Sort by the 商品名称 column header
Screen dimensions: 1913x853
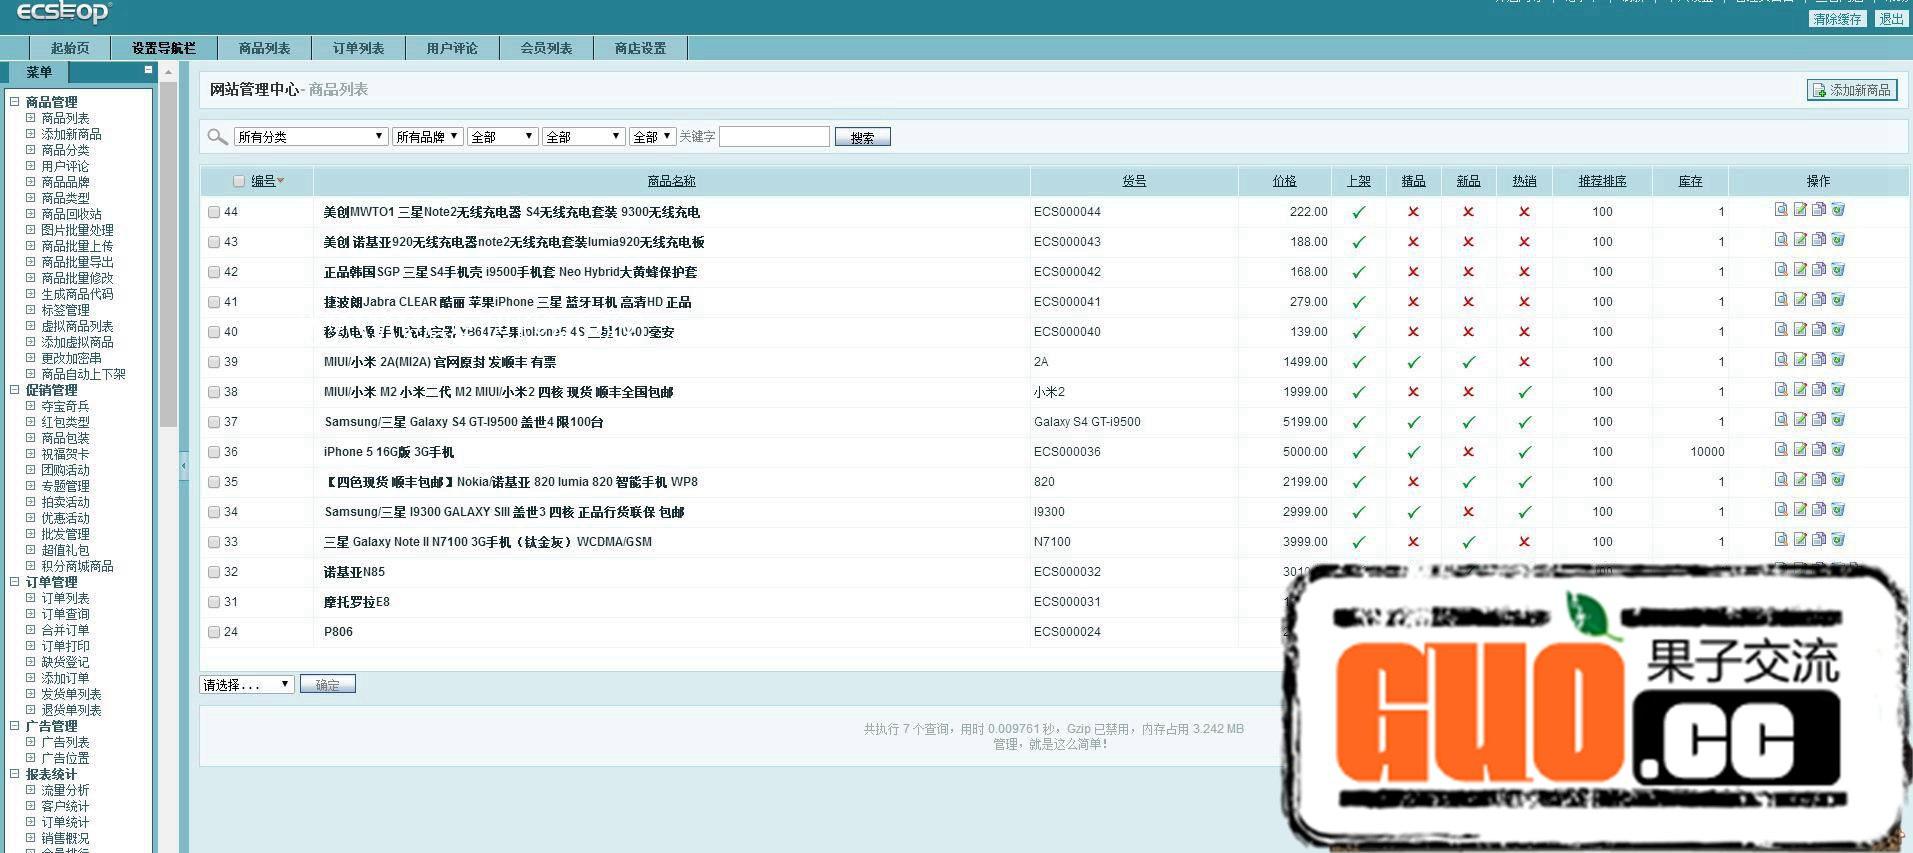[671, 181]
